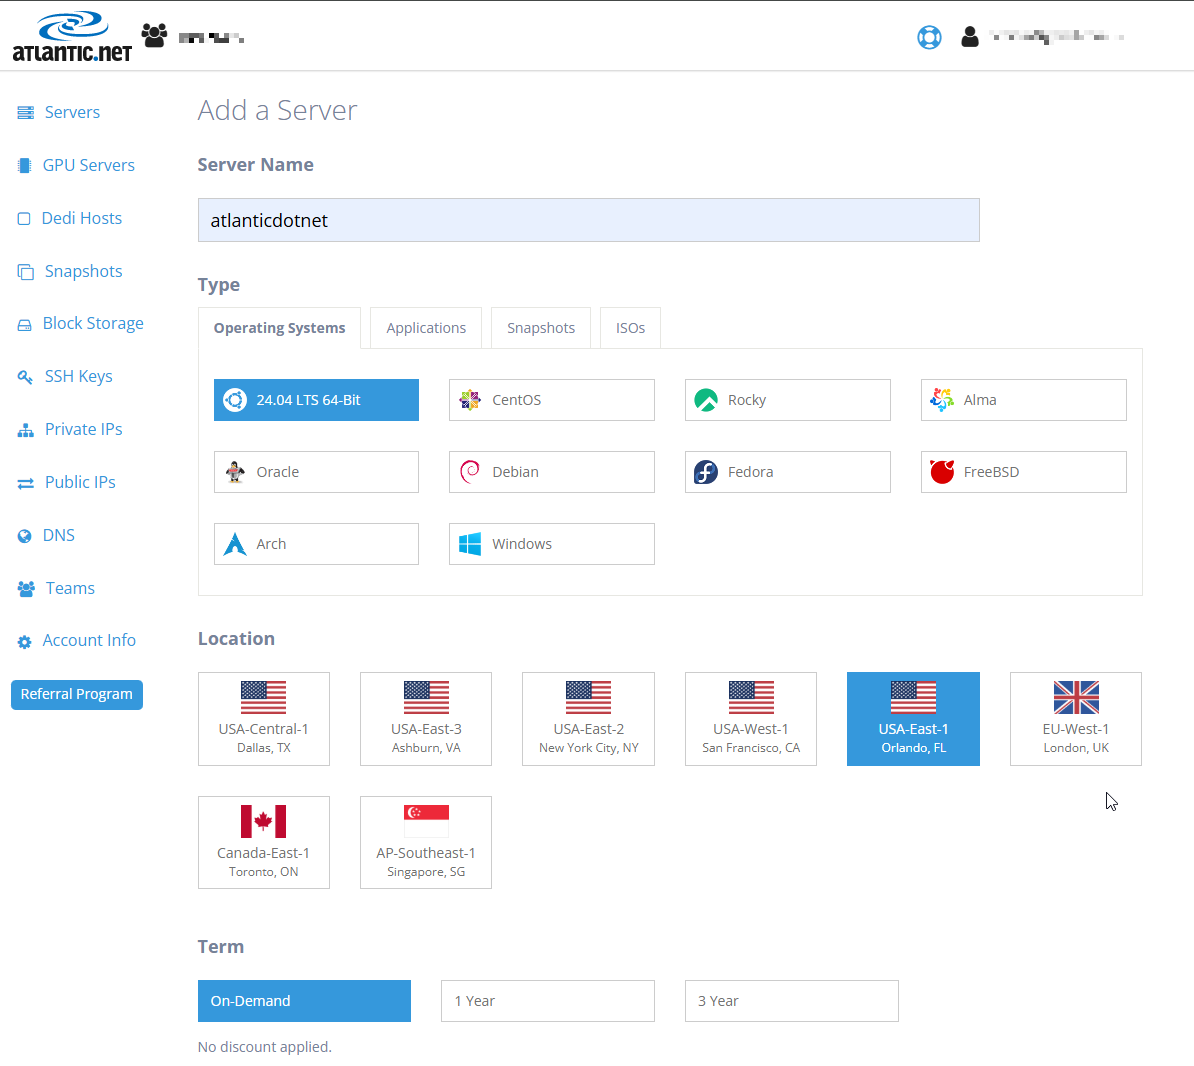The height and width of the screenshot is (1066, 1194).
Task: Switch to the ISOs tab
Action: [x=630, y=328]
